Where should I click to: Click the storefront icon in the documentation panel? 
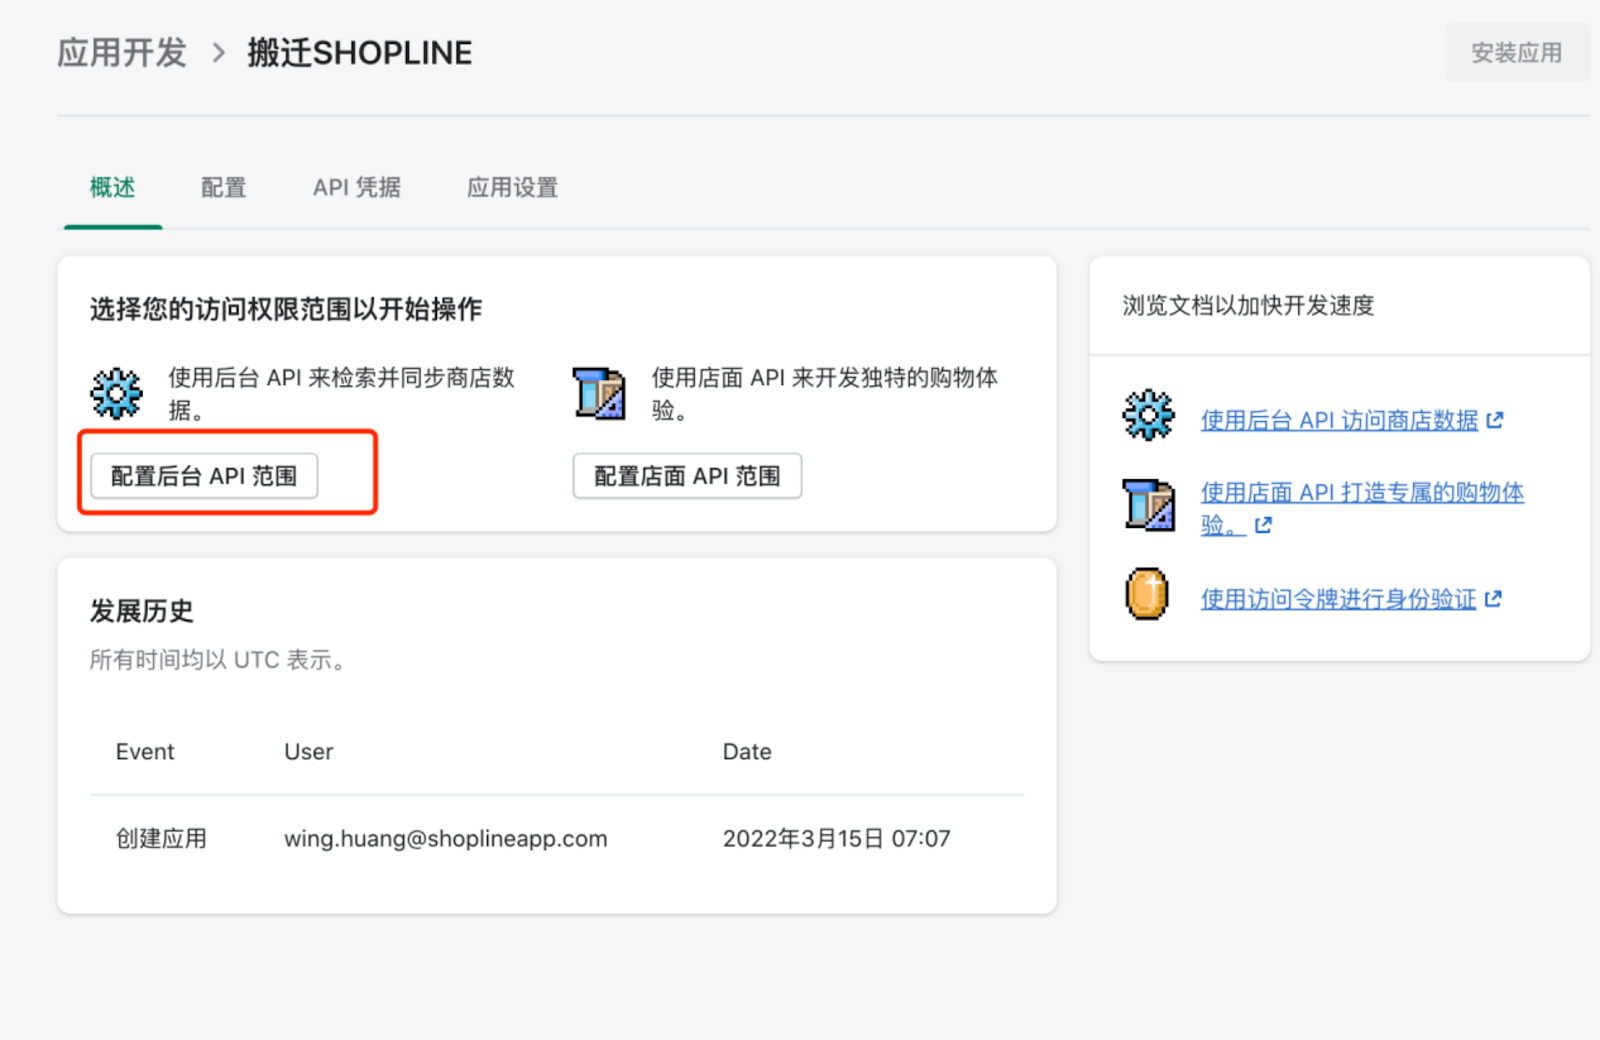pyautogui.click(x=1148, y=505)
